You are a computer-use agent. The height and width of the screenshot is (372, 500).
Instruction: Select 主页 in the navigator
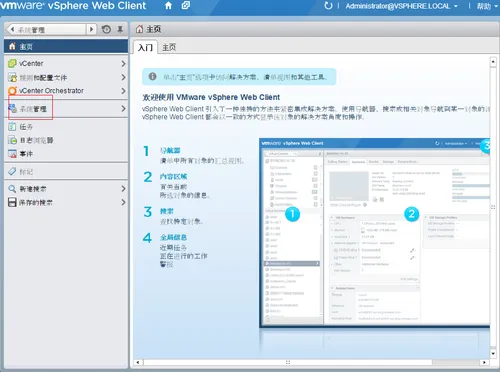pyautogui.click(x=66, y=46)
